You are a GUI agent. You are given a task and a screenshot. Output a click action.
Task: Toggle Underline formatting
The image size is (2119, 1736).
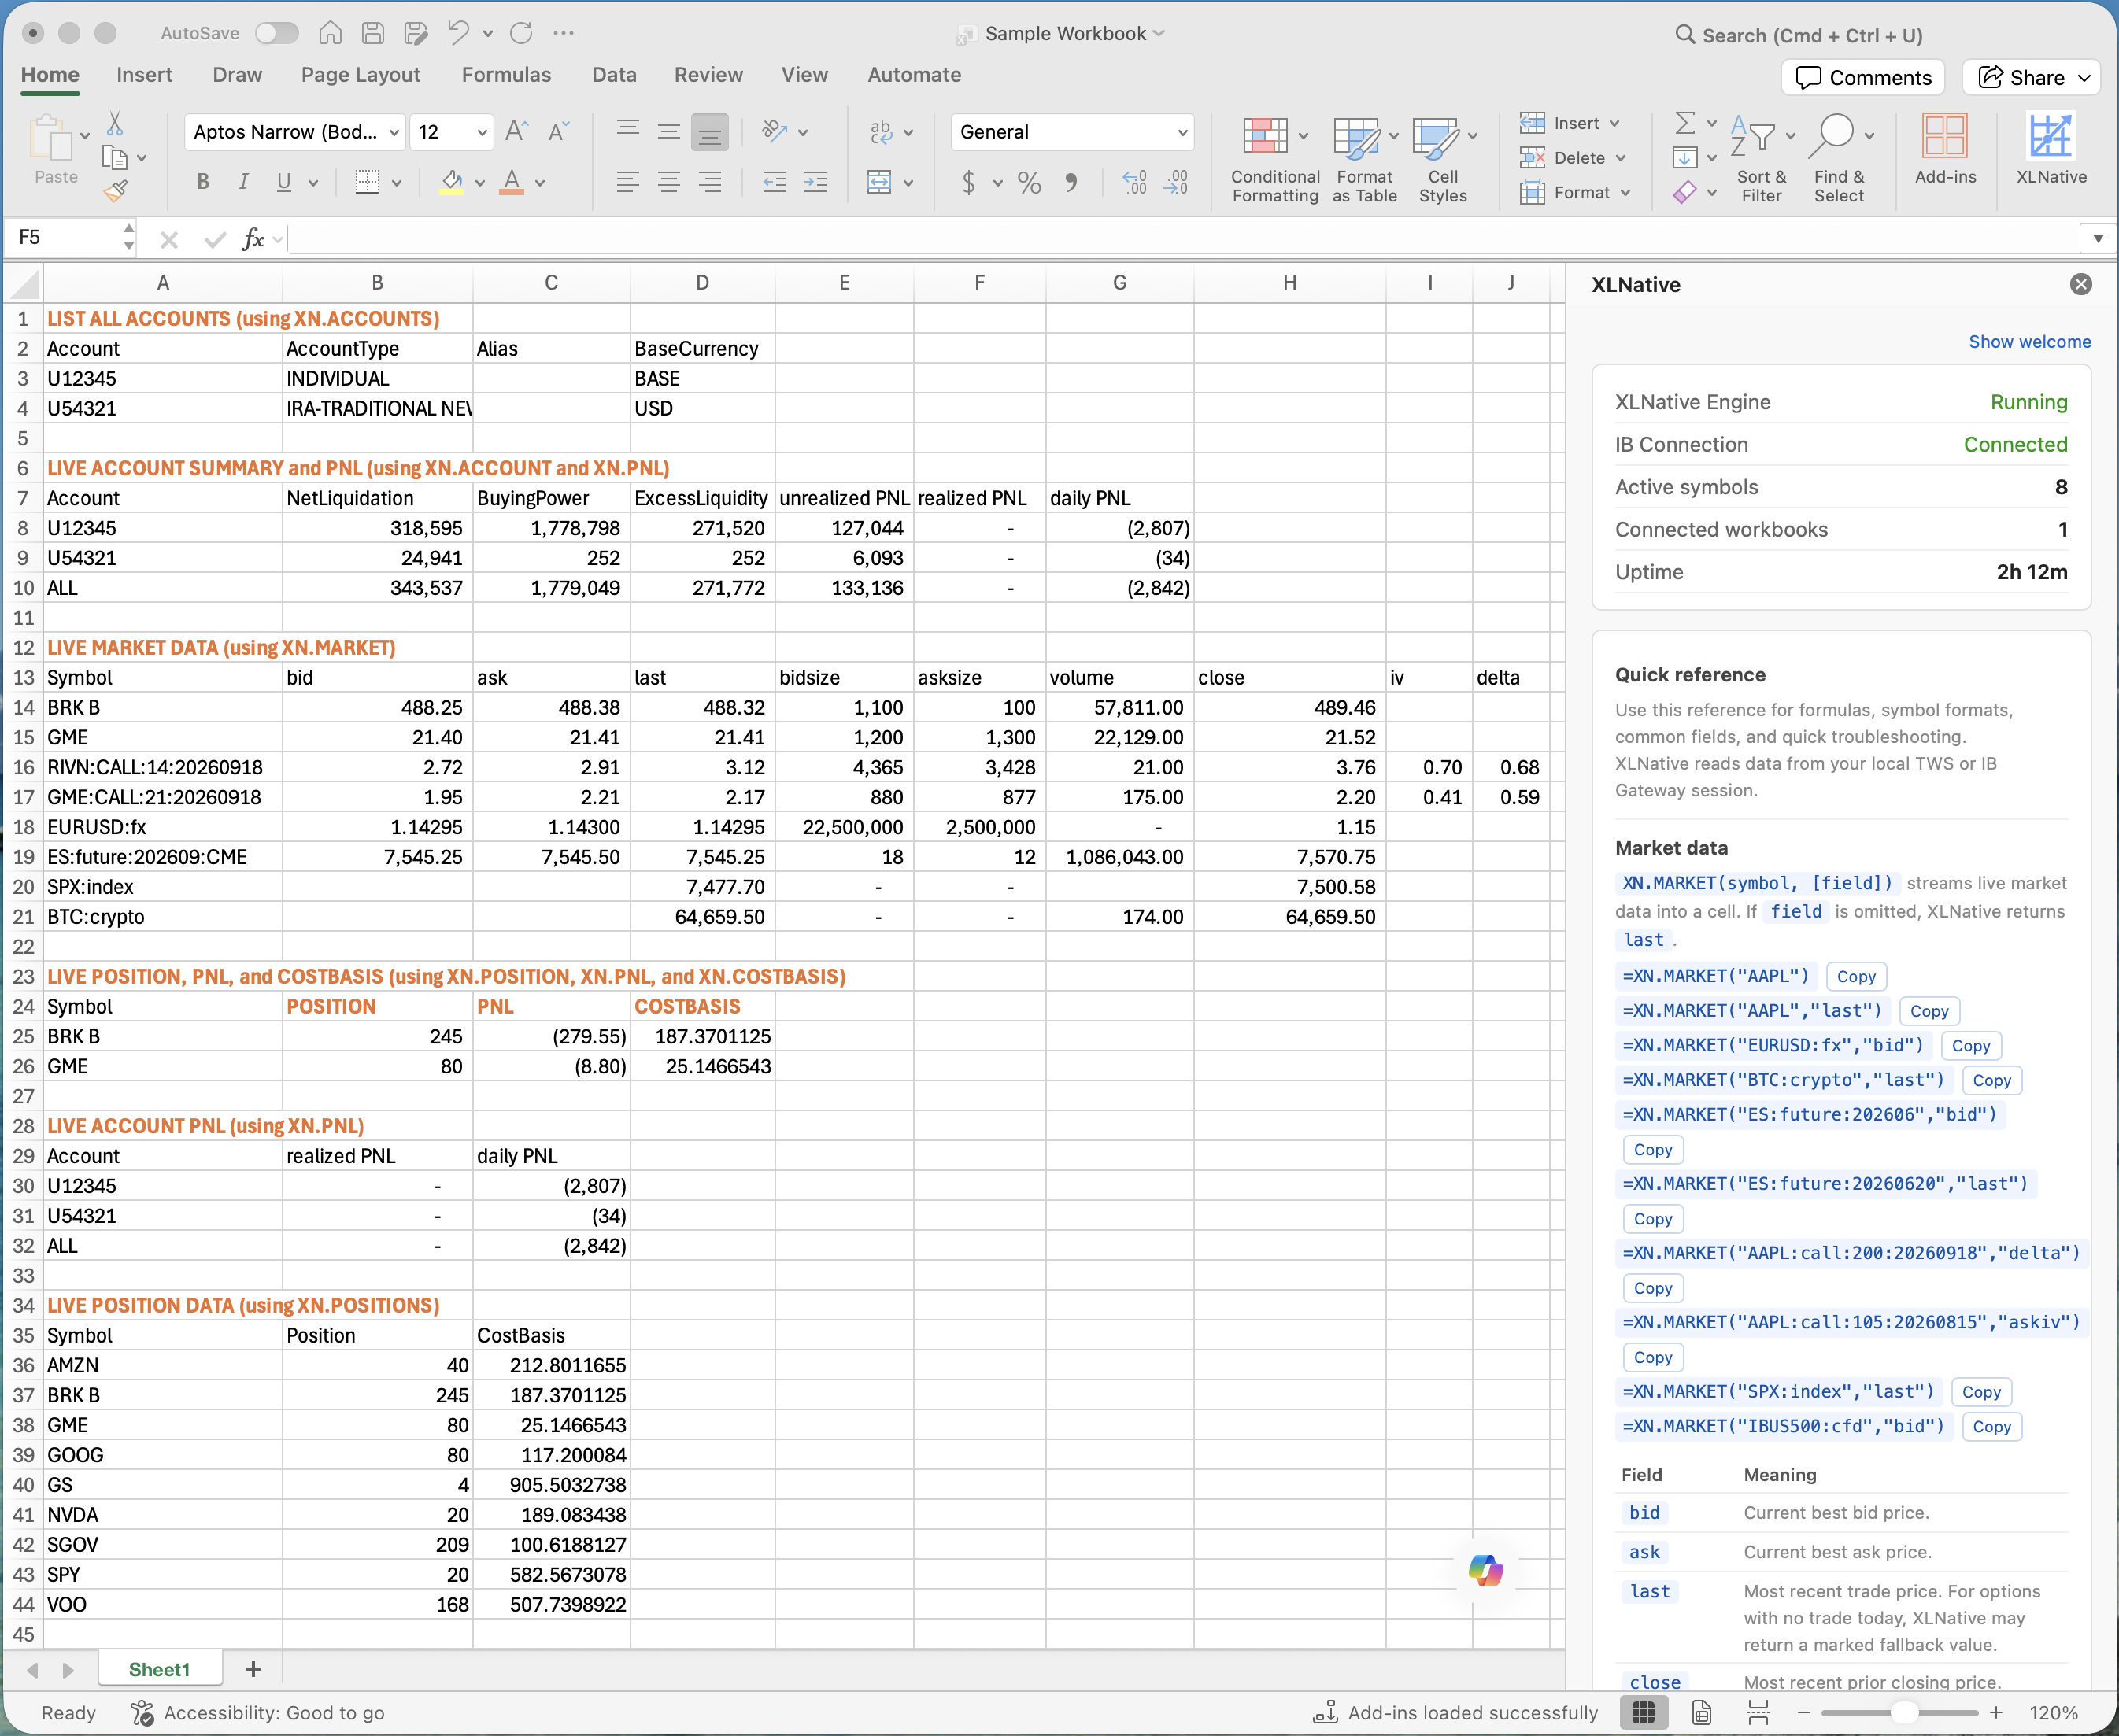[x=284, y=182]
